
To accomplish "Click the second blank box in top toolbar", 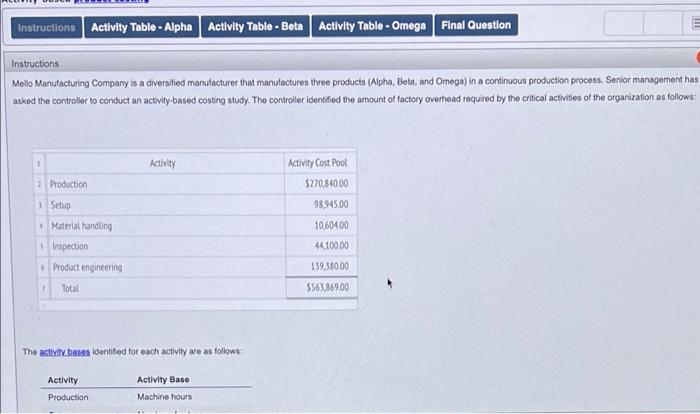I will pyautogui.click(x=663, y=23).
